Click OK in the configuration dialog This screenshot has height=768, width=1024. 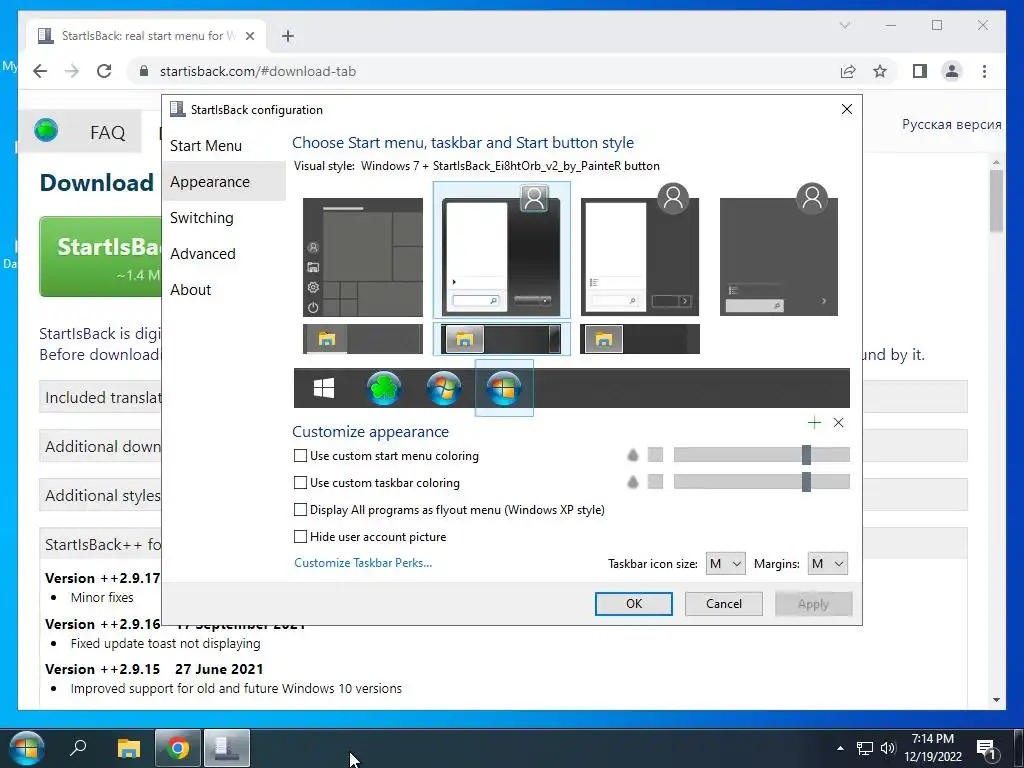633,603
